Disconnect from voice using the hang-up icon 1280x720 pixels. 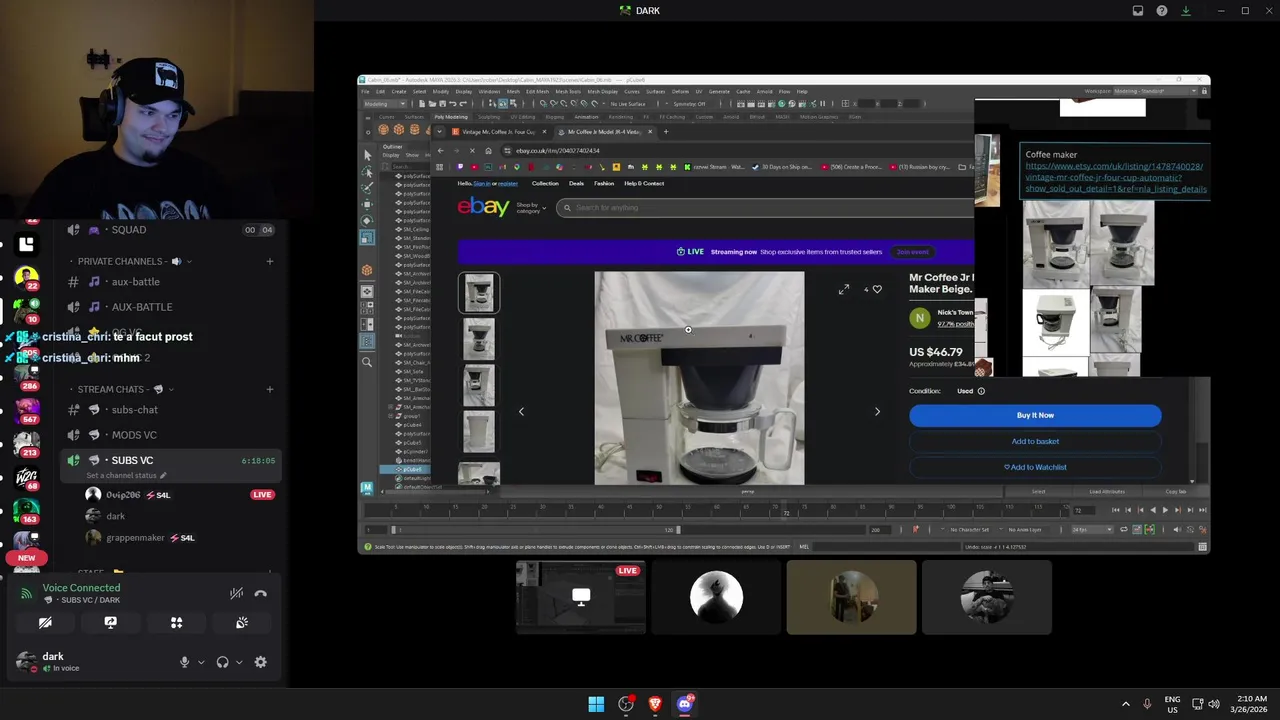[261, 594]
